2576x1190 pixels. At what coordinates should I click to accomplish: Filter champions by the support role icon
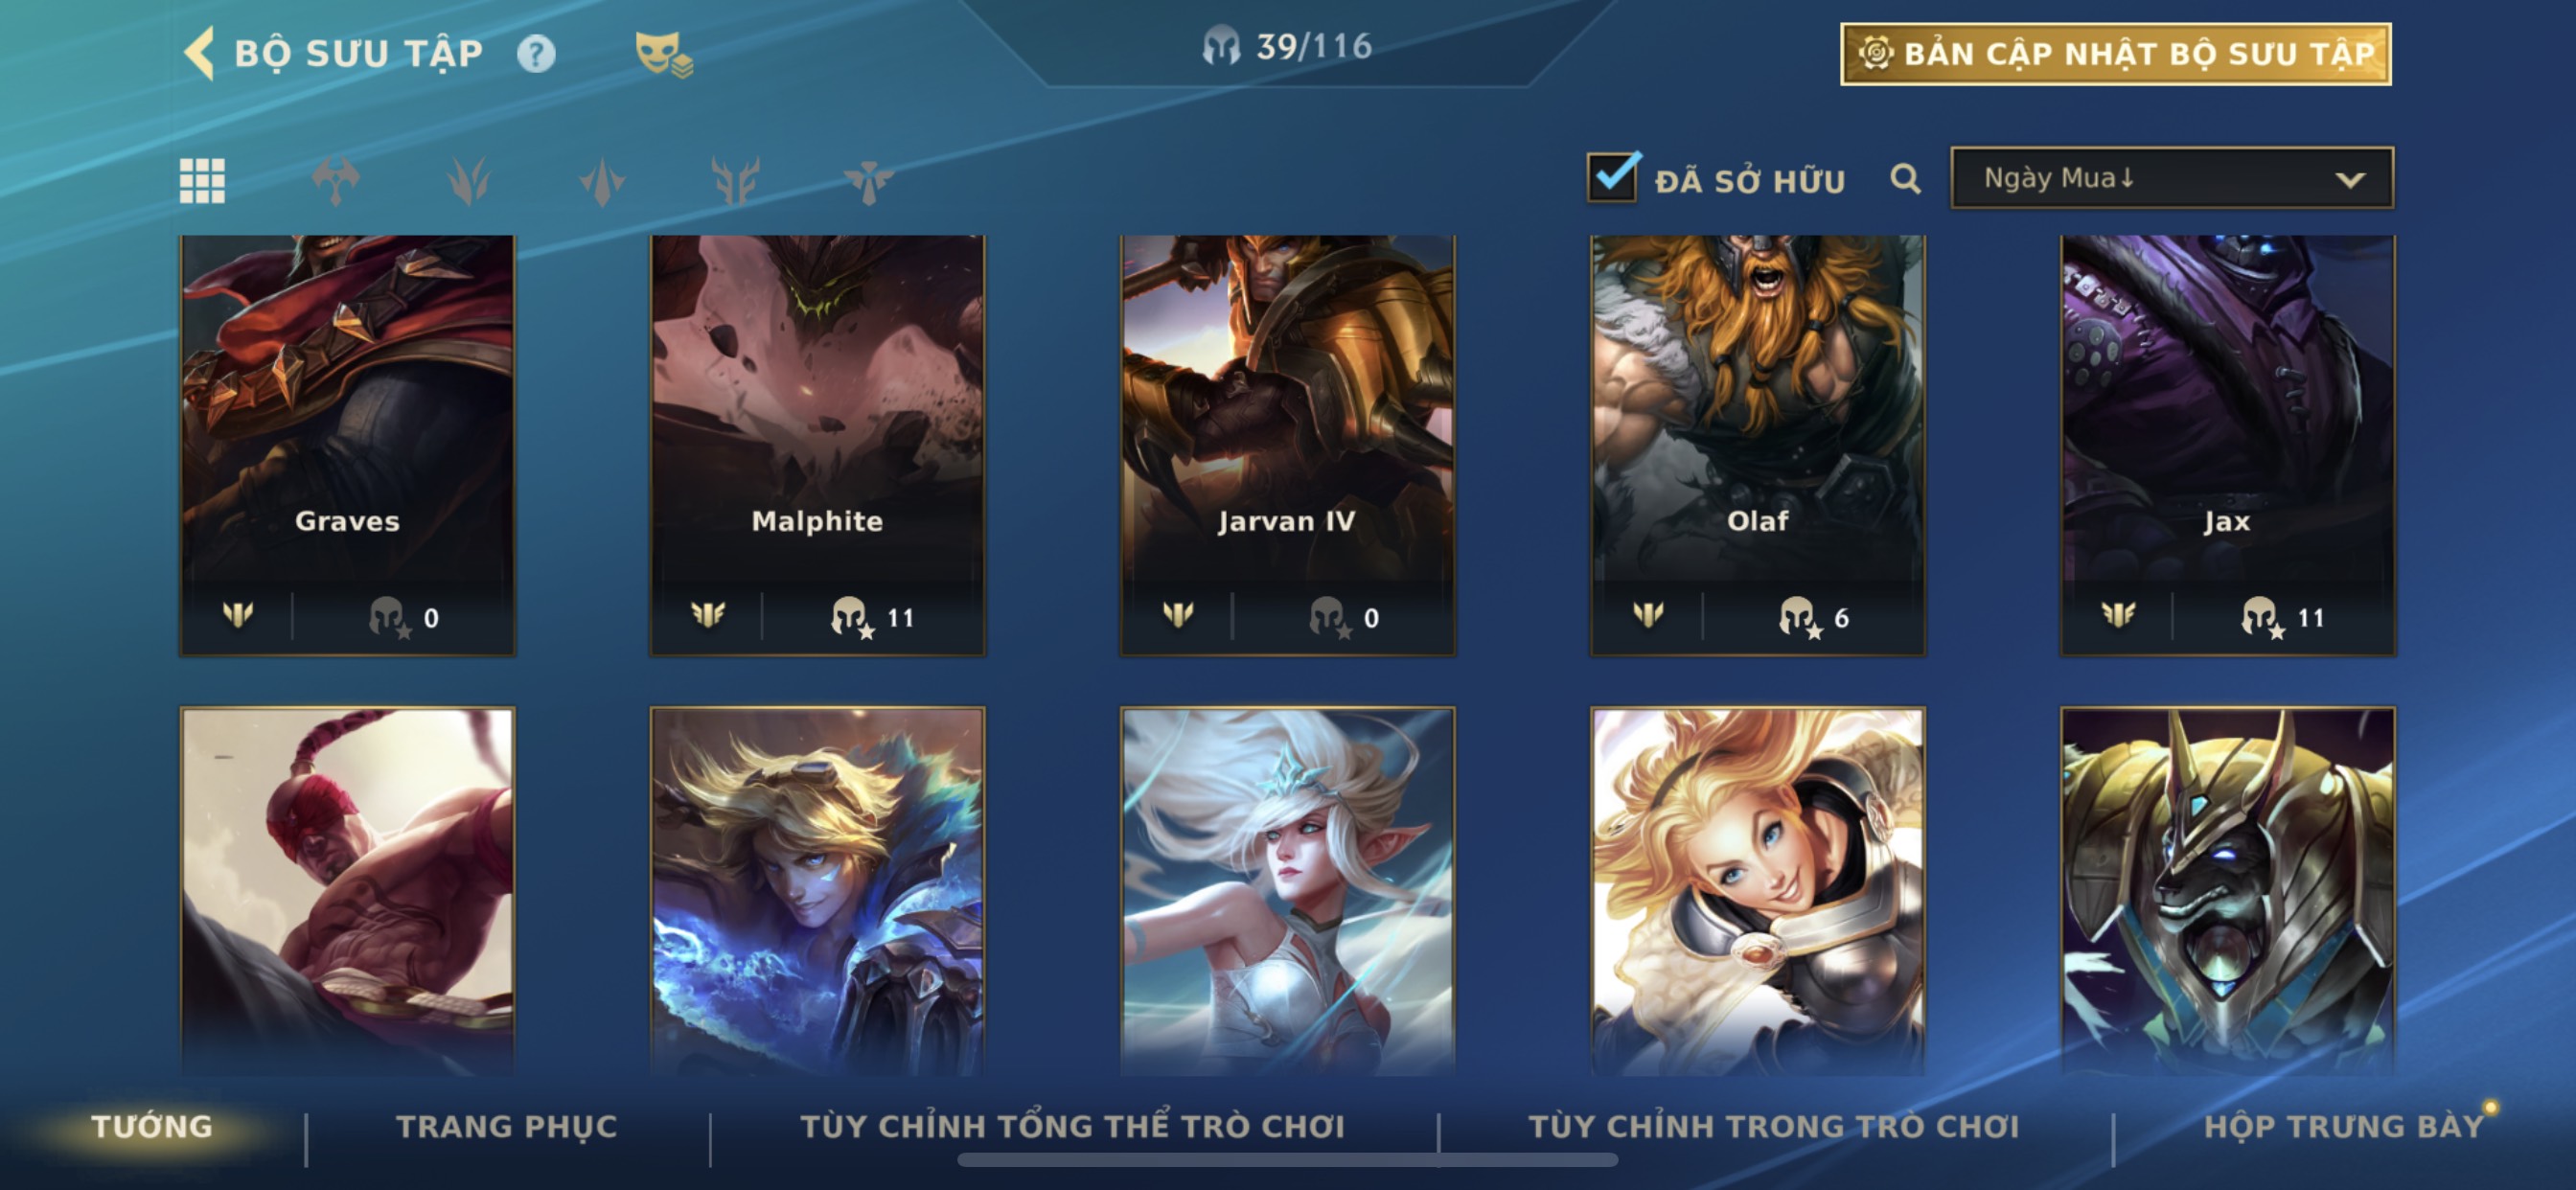pos(868,181)
